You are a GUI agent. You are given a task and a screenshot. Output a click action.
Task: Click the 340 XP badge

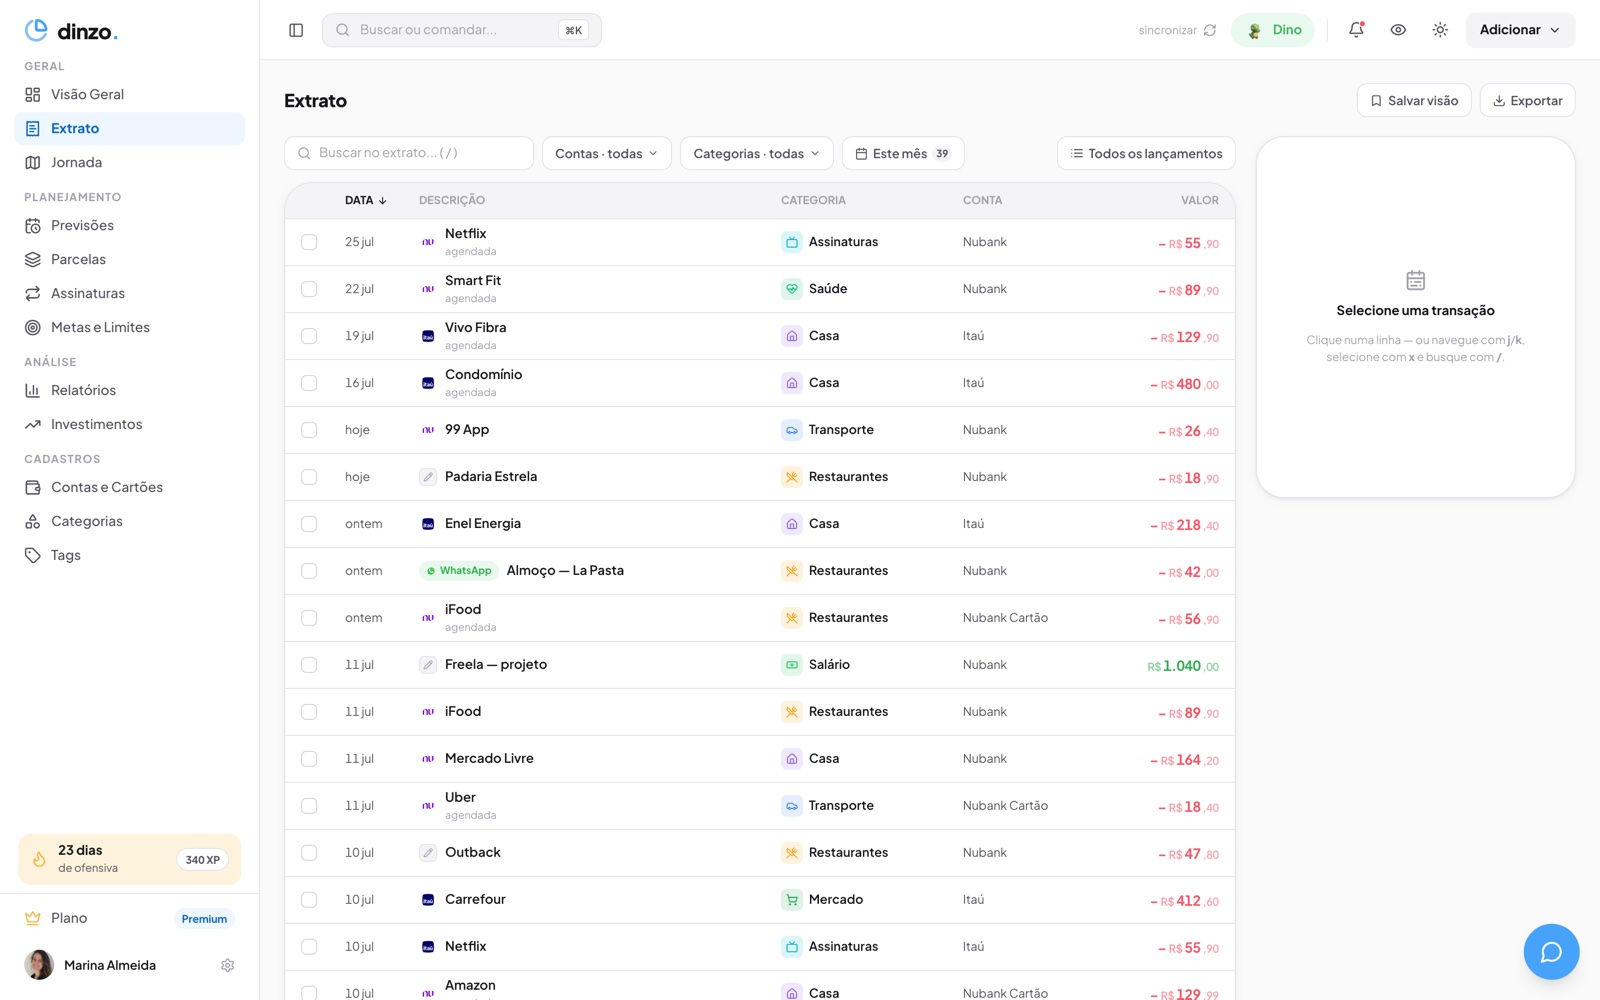pyautogui.click(x=203, y=859)
